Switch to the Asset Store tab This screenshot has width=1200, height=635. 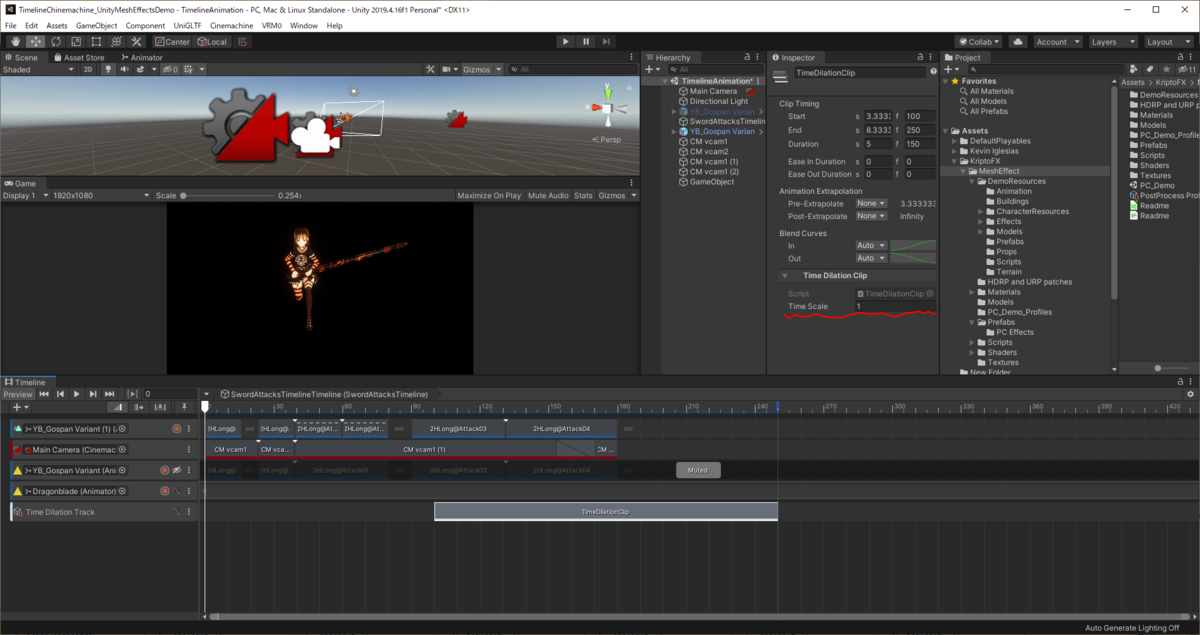coord(79,57)
